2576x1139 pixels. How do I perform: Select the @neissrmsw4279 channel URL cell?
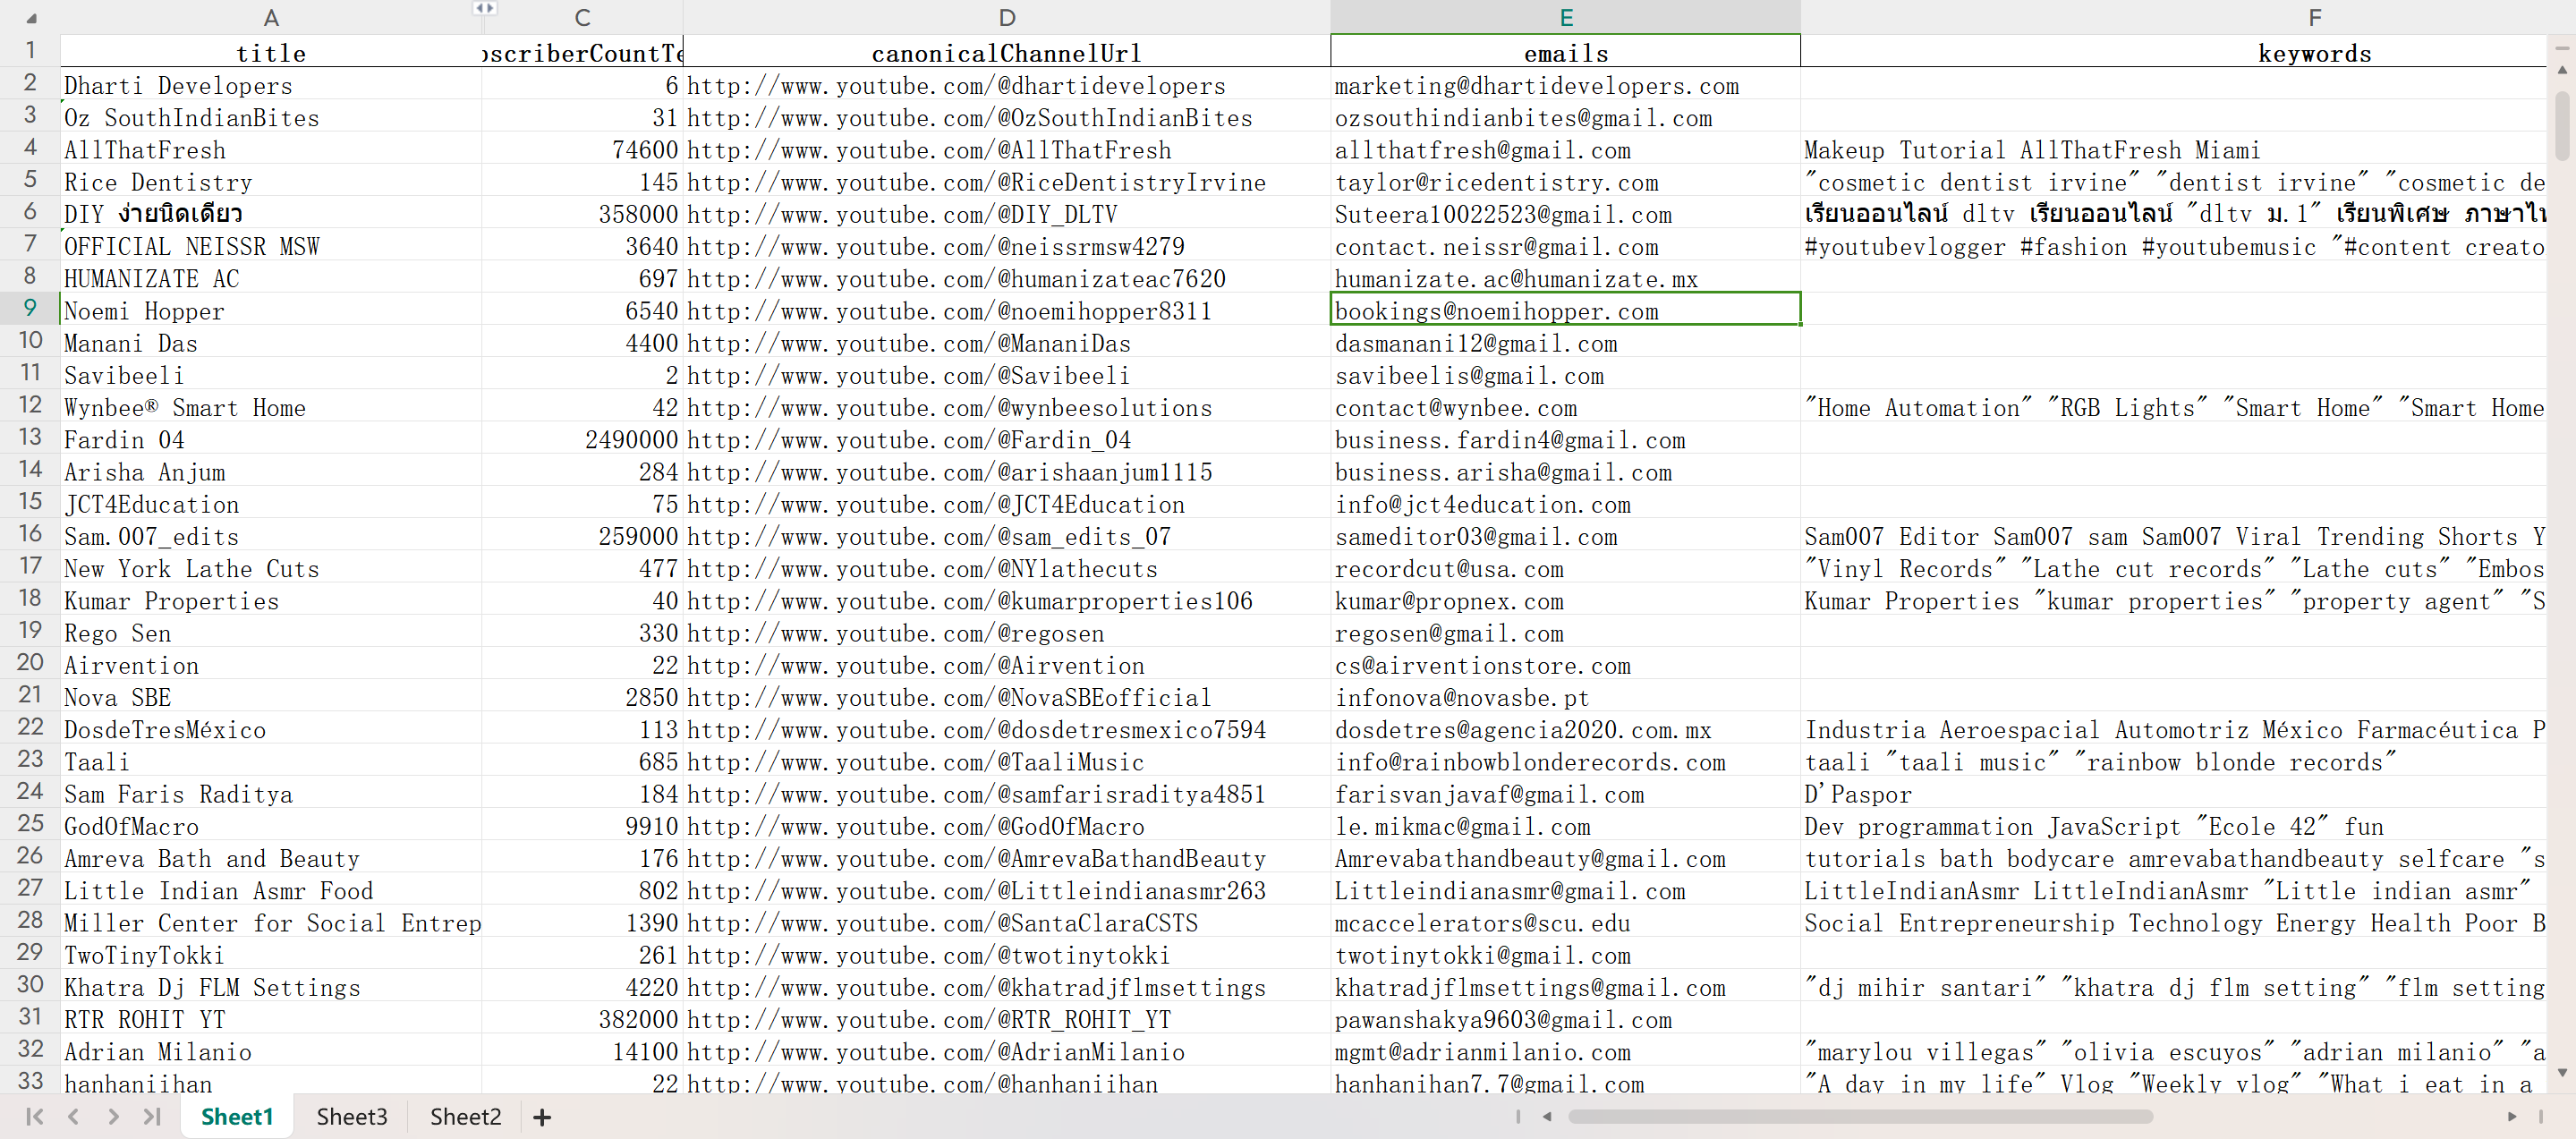pos(1007,246)
